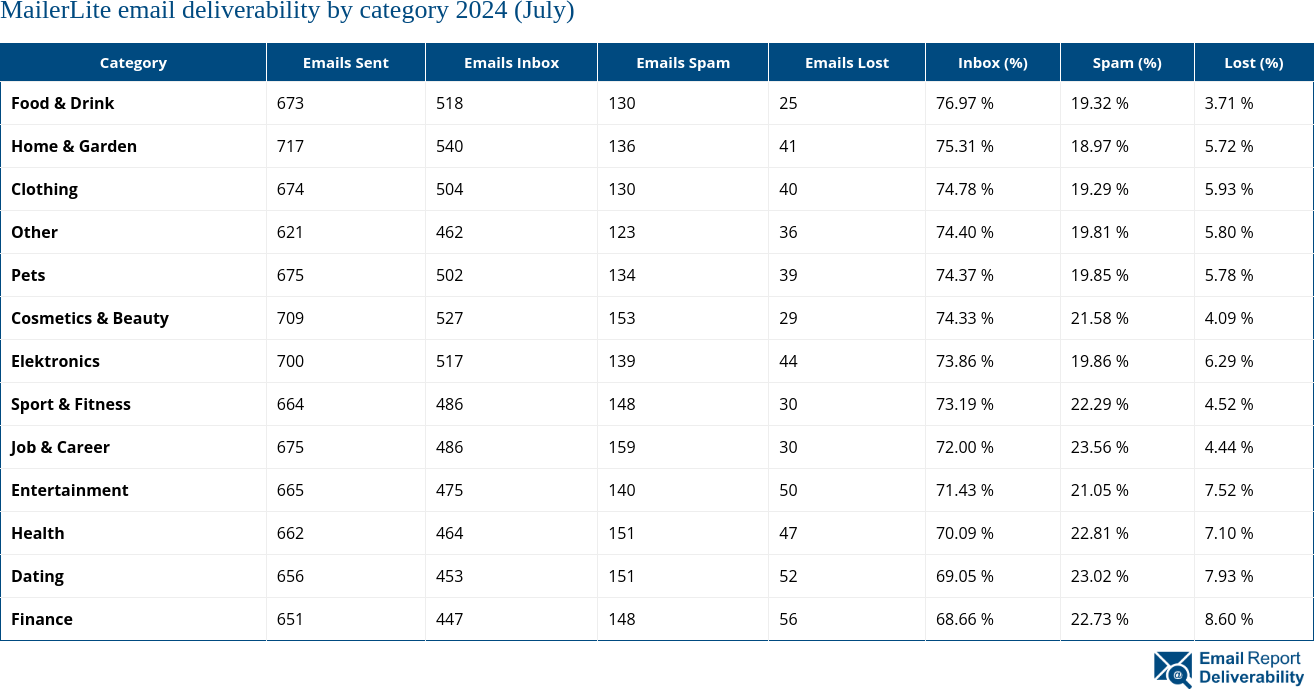Viewport: 1314px width, 689px height.
Task: Click 4.09 % lost rate for Cosmetics & Beauty
Action: tap(1229, 318)
